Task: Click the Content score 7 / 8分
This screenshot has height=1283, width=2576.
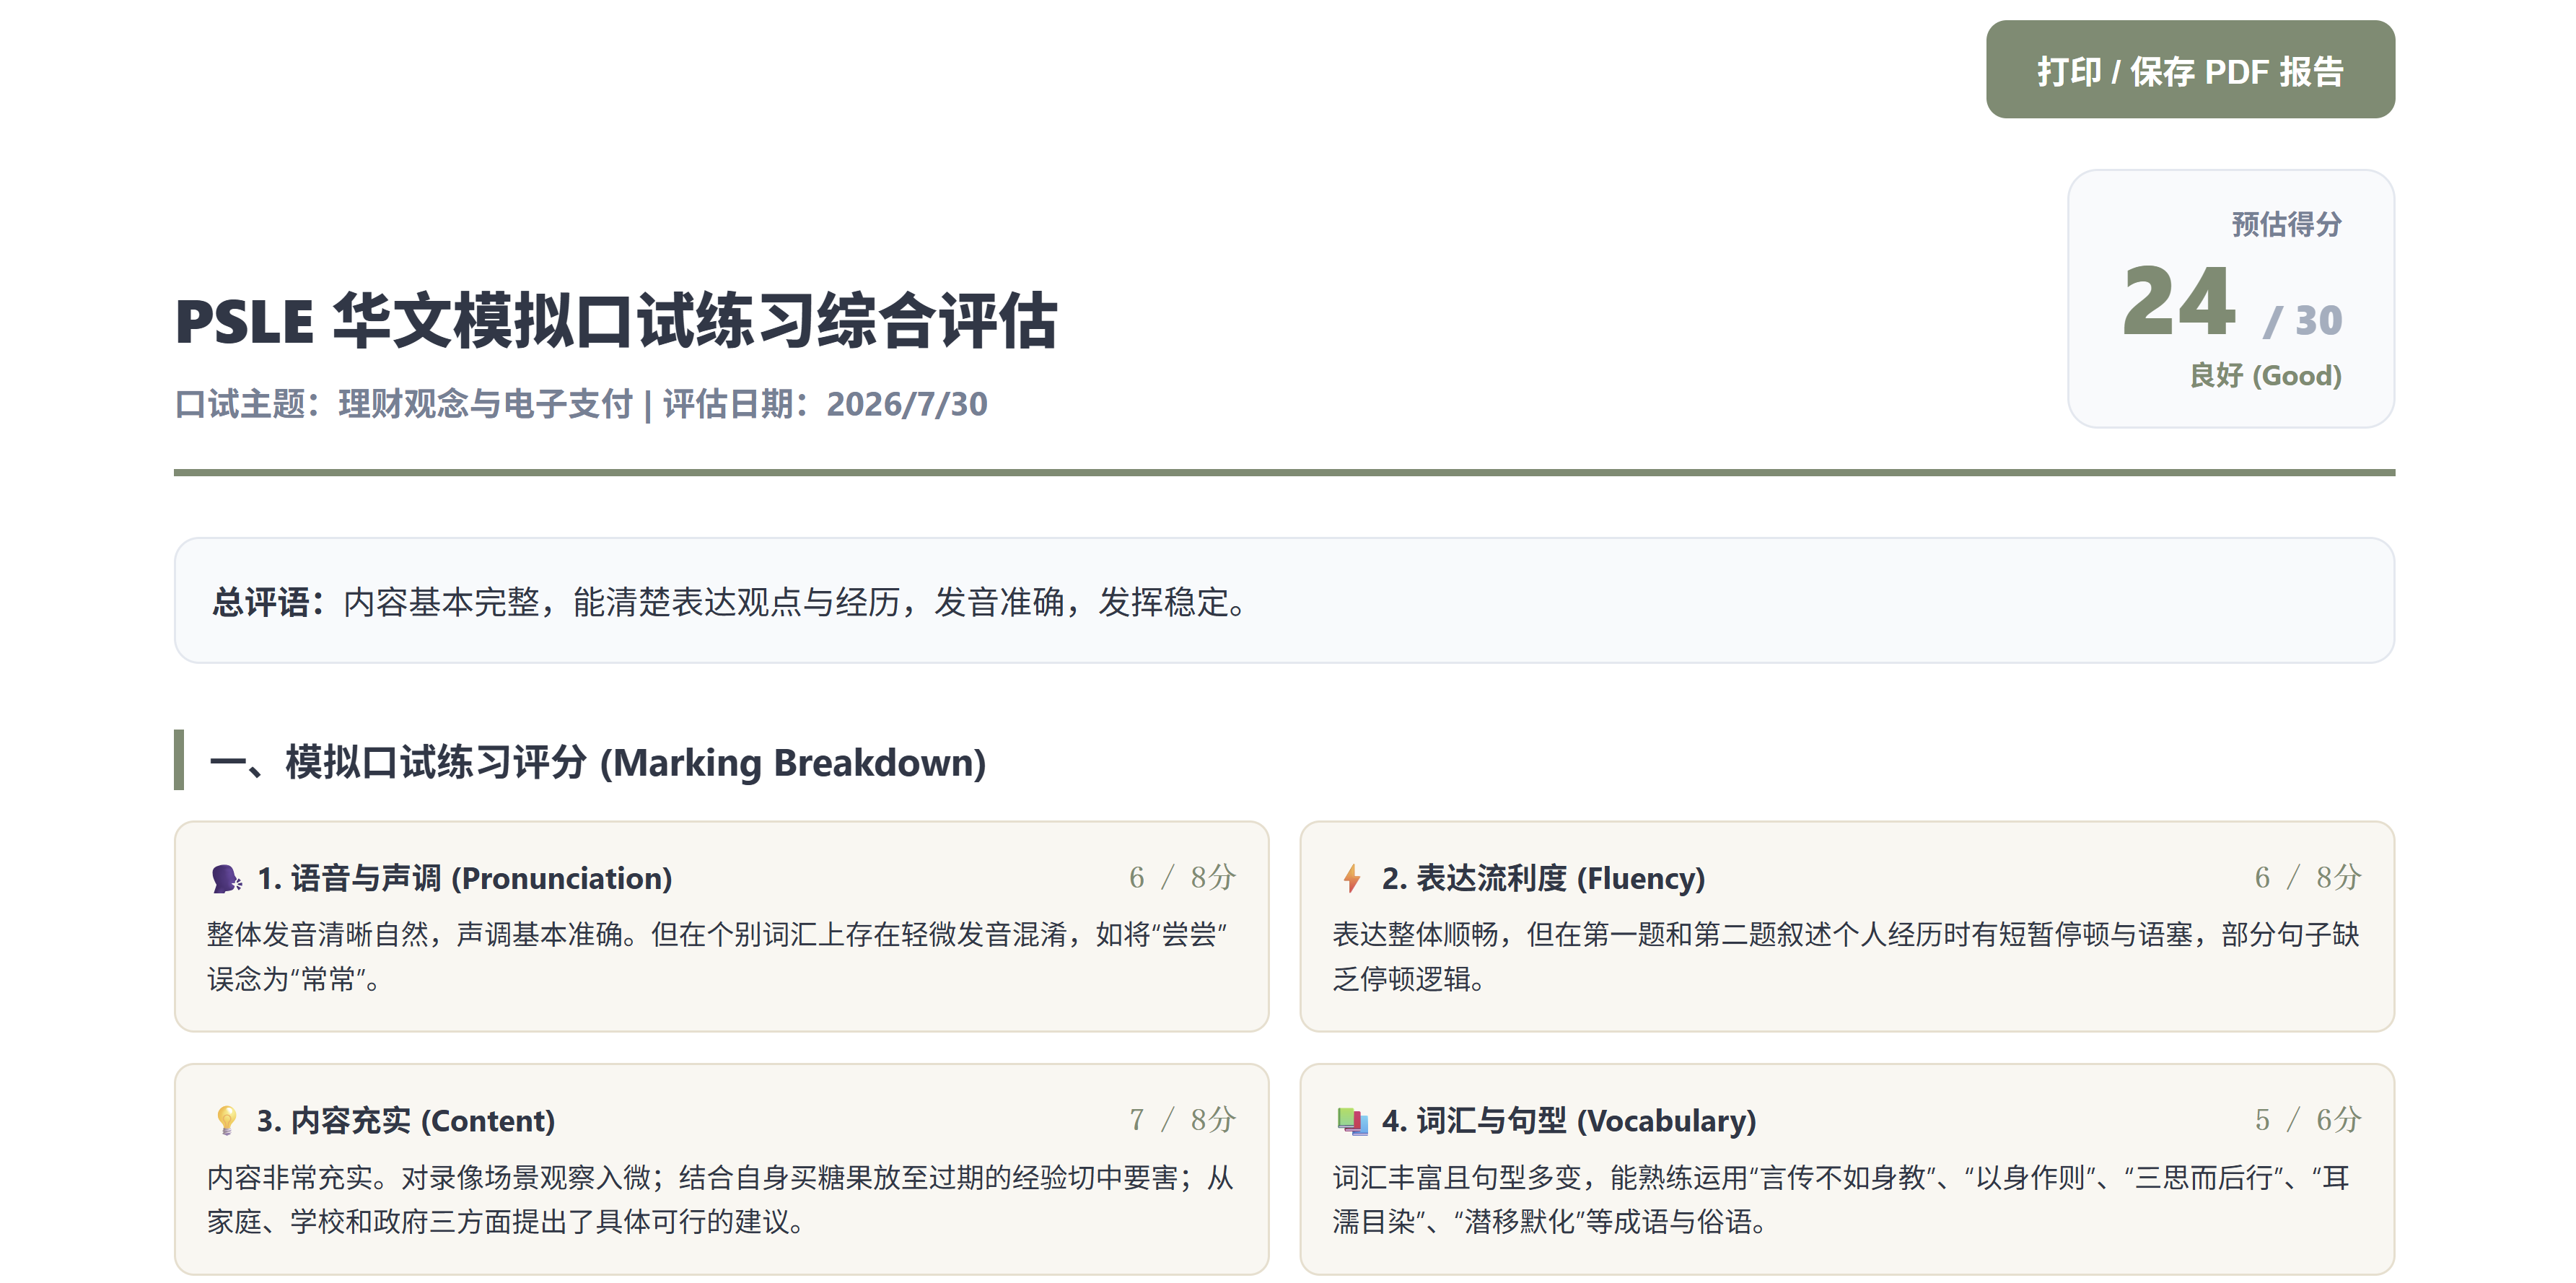Action: (1182, 1120)
